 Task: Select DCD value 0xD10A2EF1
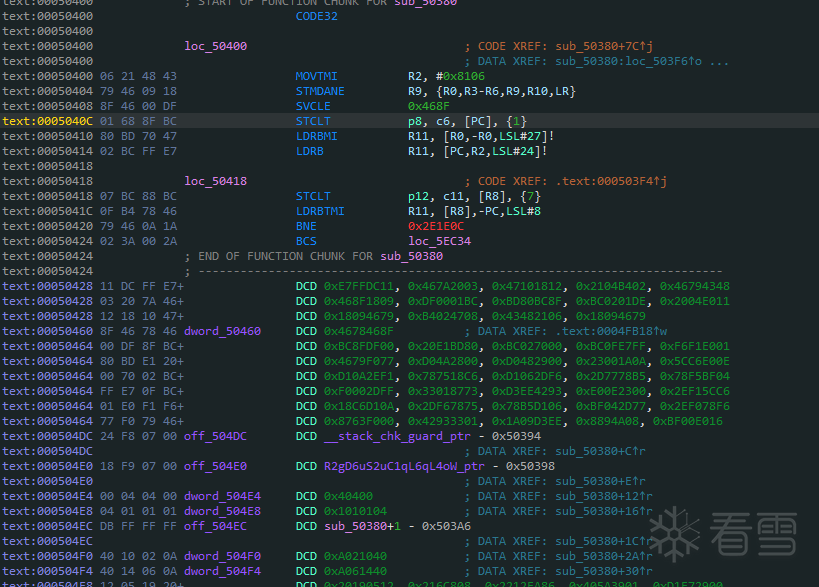[359, 377]
